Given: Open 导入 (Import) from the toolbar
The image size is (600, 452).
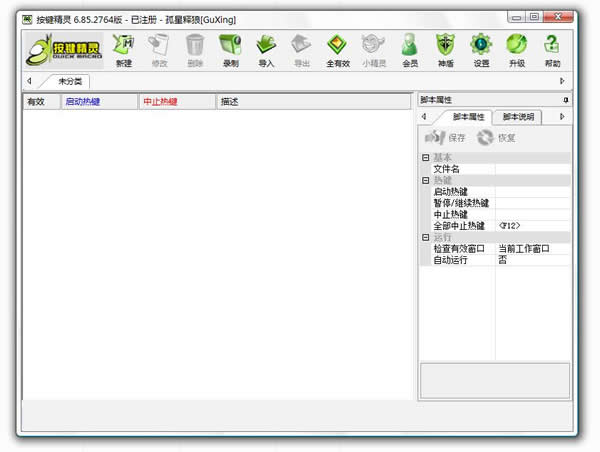Looking at the screenshot, I should tap(266, 49).
